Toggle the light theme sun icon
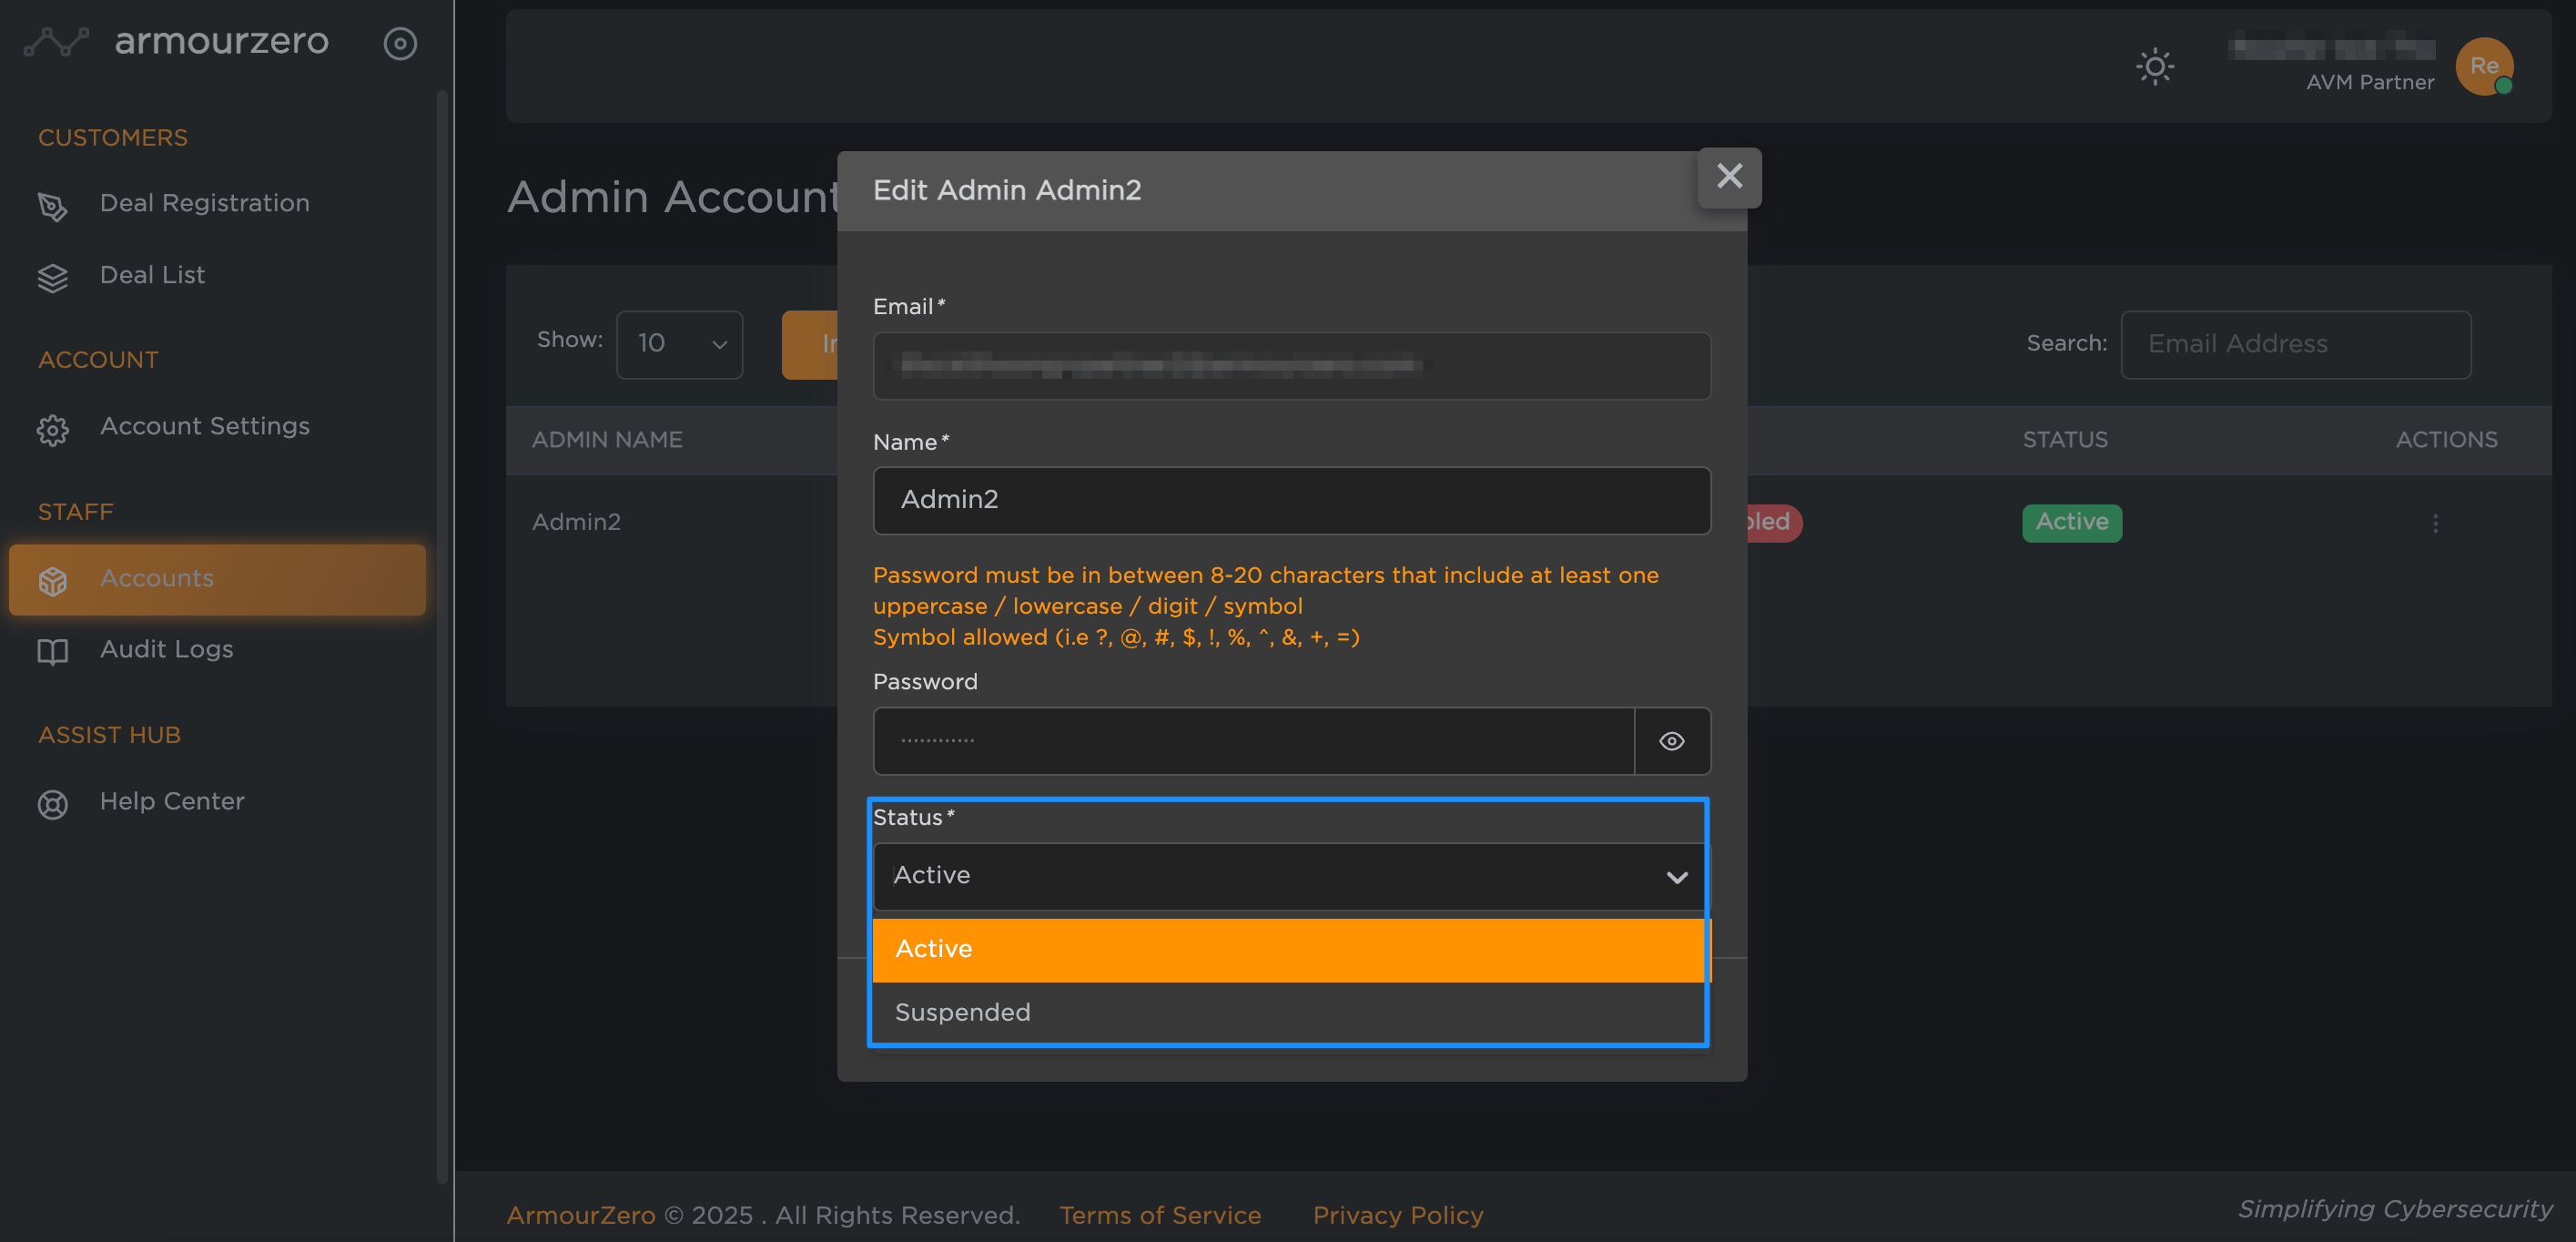This screenshot has width=2576, height=1242. click(2154, 67)
